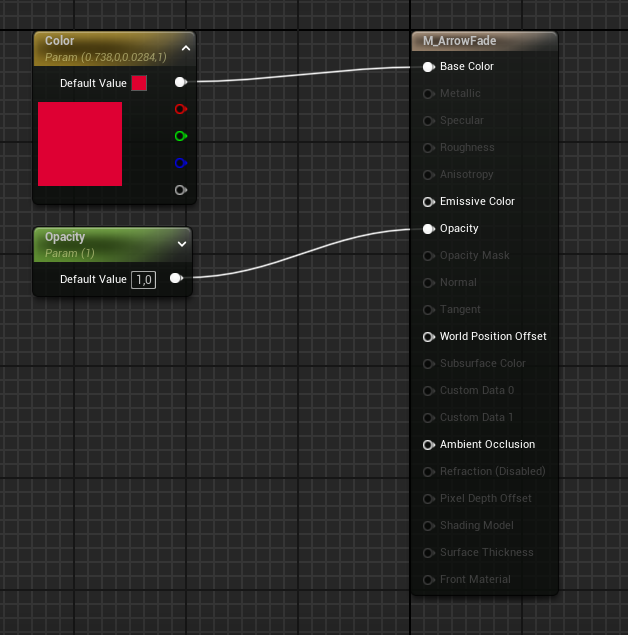Click the large red color preview
The image size is (628, 635).
coord(80,144)
